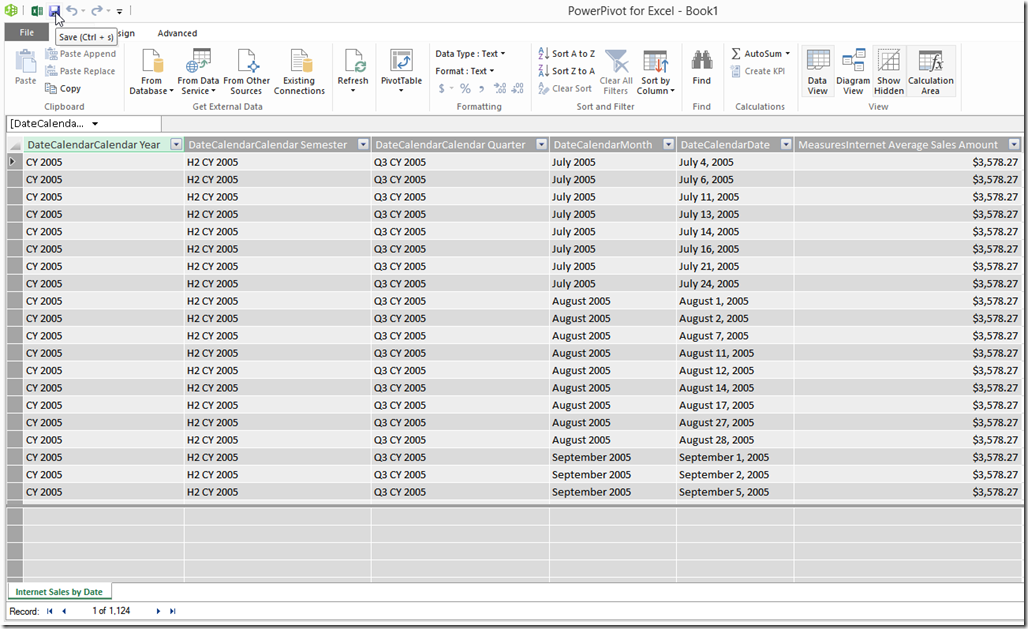Go to previous record
This screenshot has width=1028, height=629.
coord(64,611)
